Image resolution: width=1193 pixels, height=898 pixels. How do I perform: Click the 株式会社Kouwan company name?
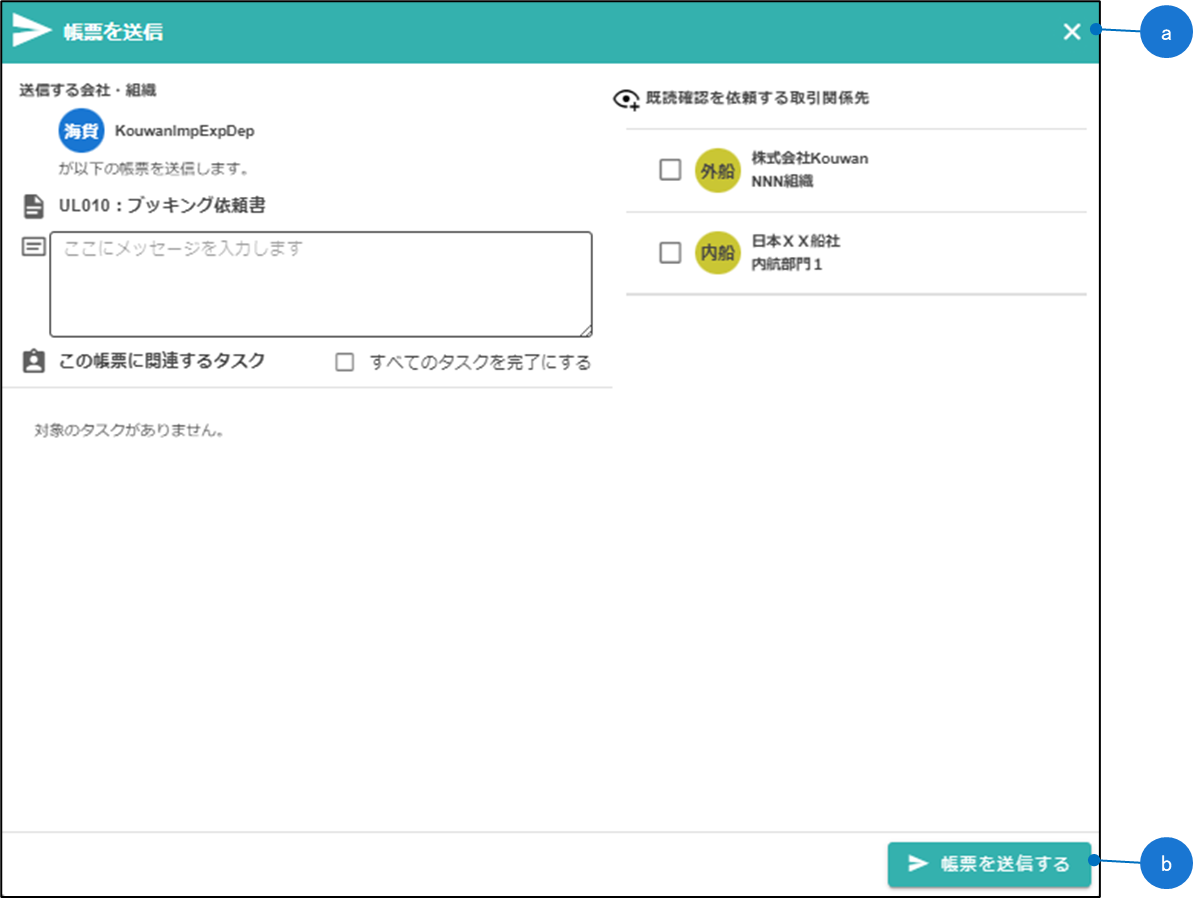coord(809,159)
